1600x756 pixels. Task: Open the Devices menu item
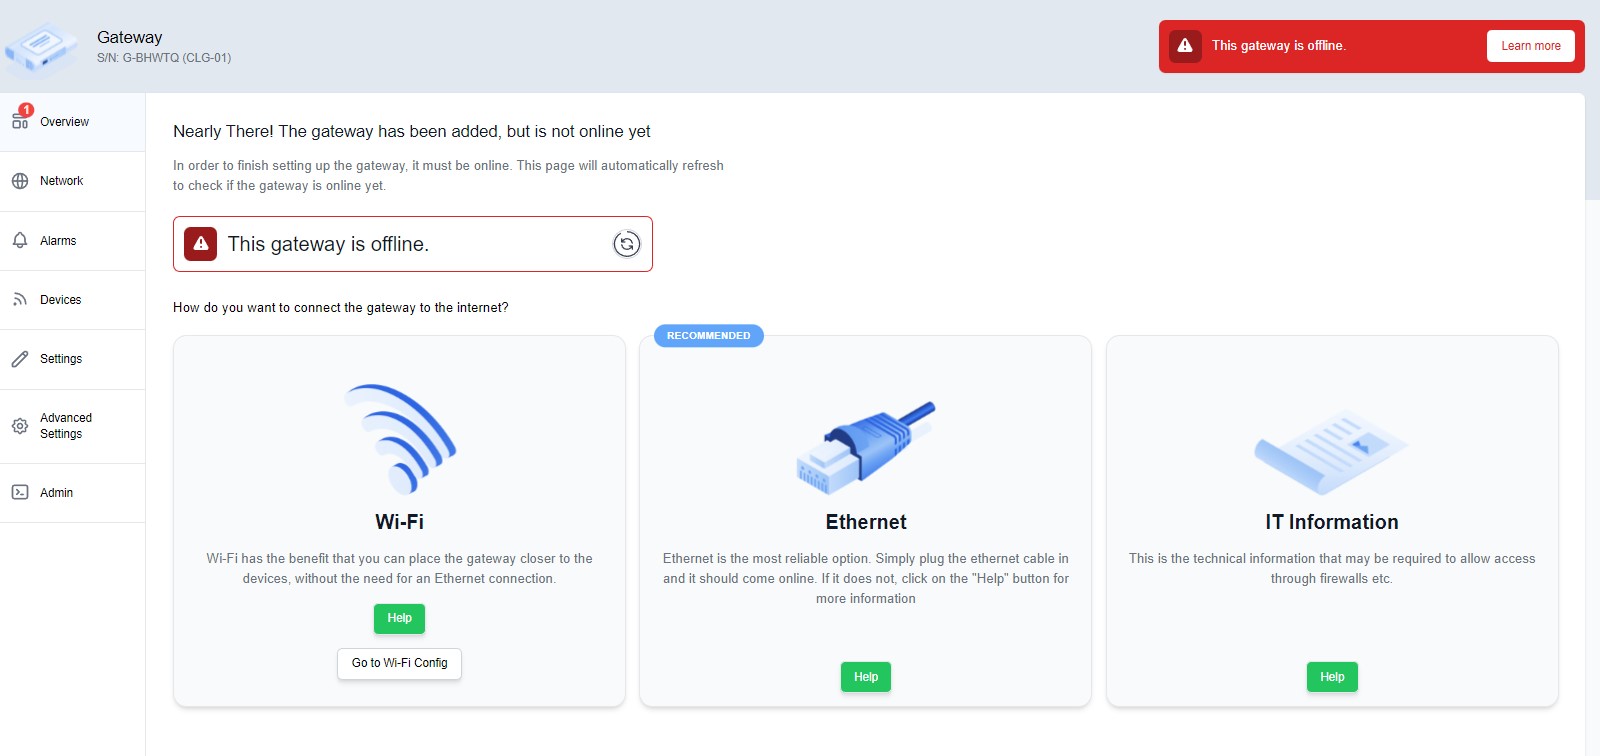[72, 300]
